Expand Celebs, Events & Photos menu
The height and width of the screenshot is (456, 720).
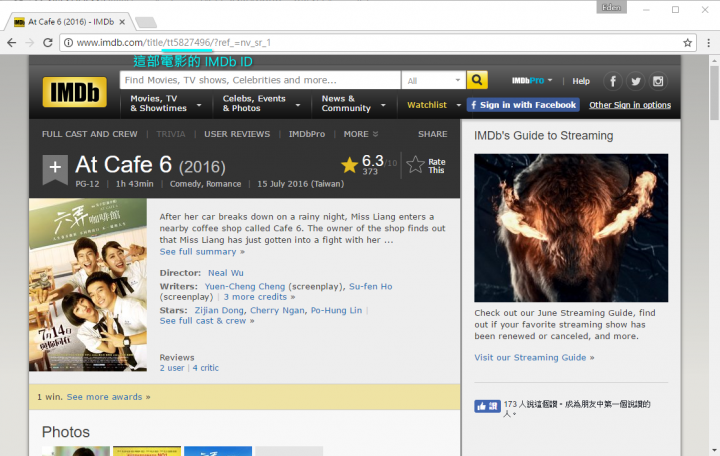261,104
